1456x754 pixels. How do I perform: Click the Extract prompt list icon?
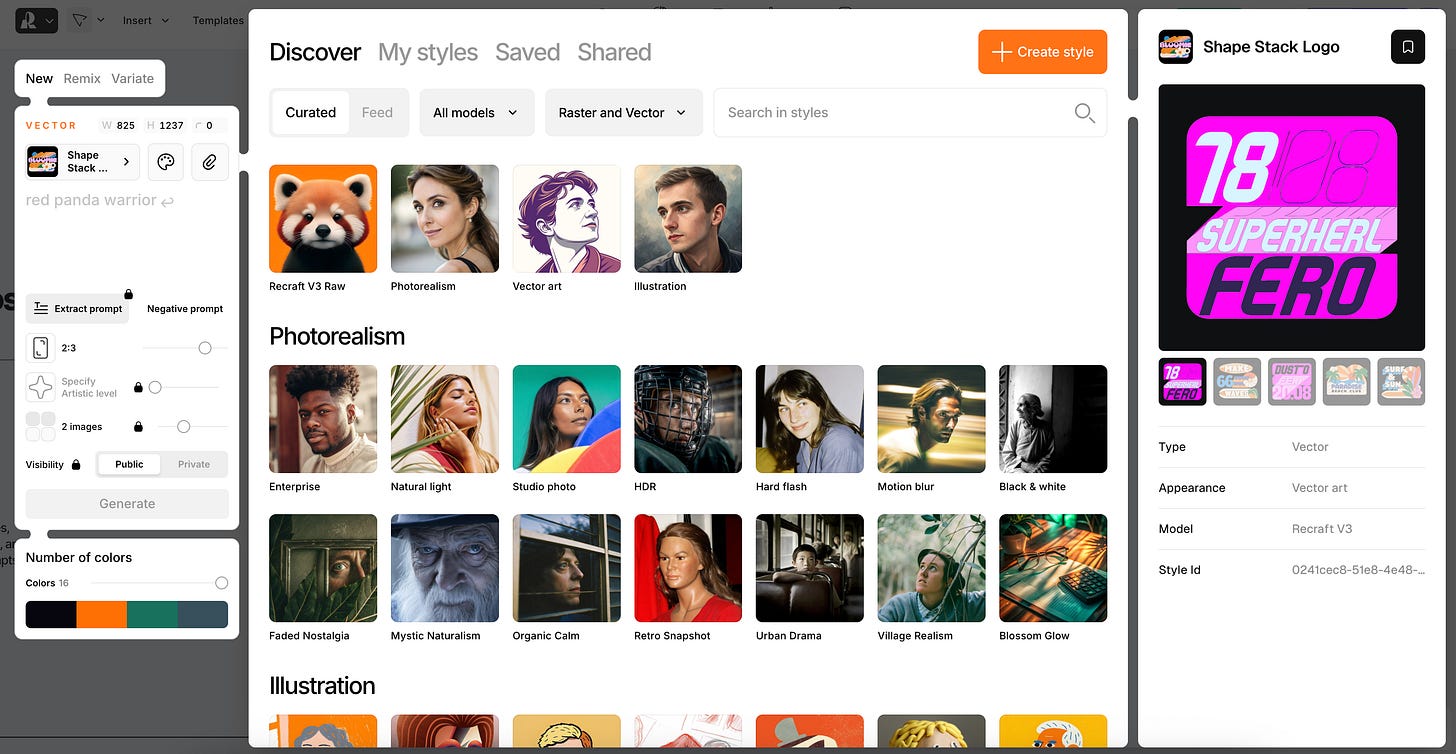pyautogui.click(x=41, y=309)
